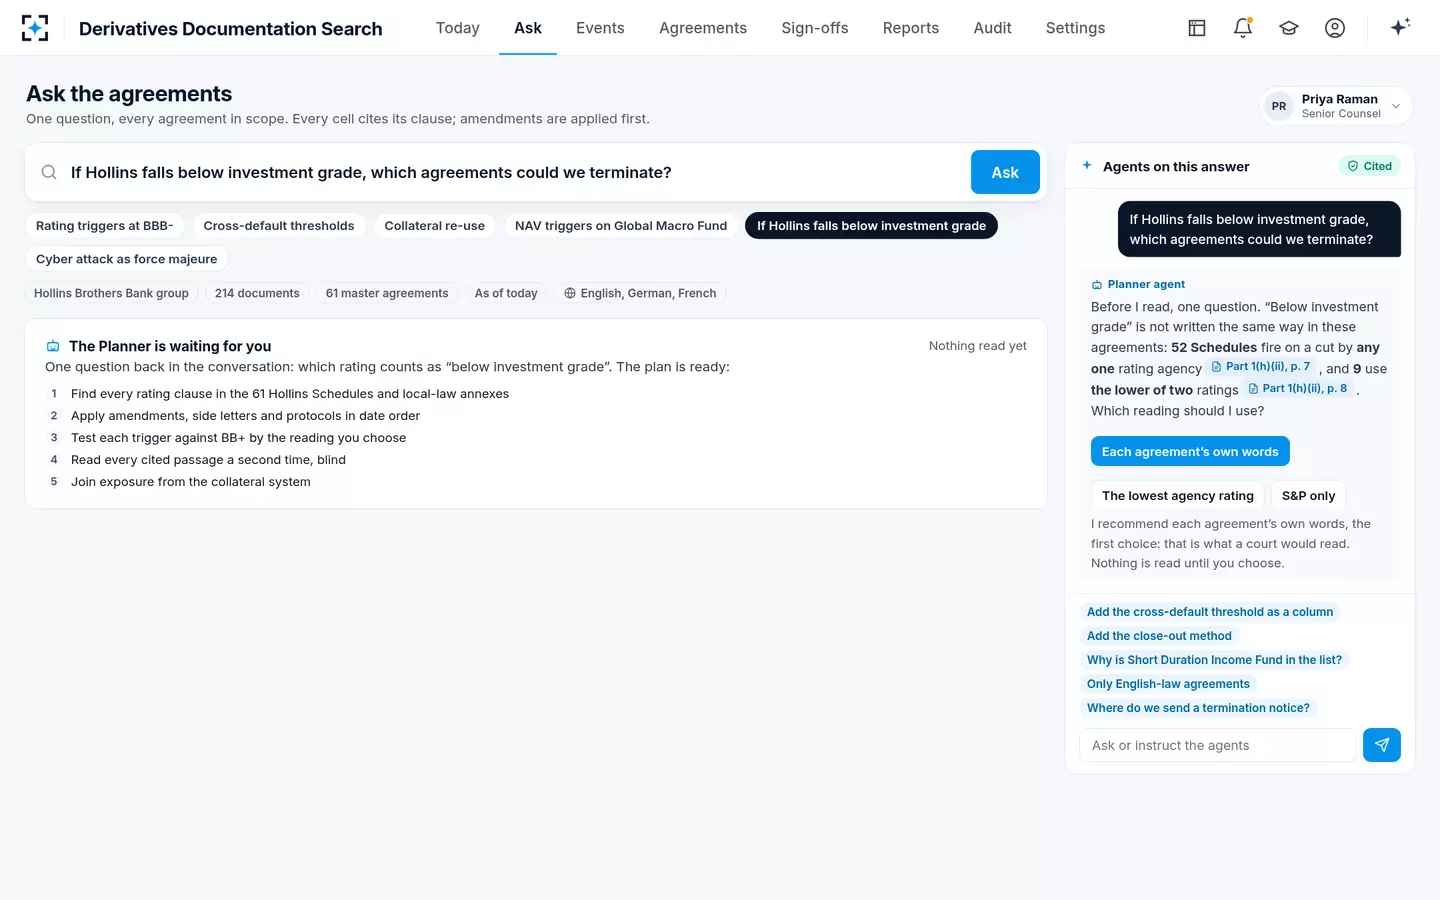Select Rating triggers at BBB- chip
The height and width of the screenshot is (900, 1440).
pos(105,226)
